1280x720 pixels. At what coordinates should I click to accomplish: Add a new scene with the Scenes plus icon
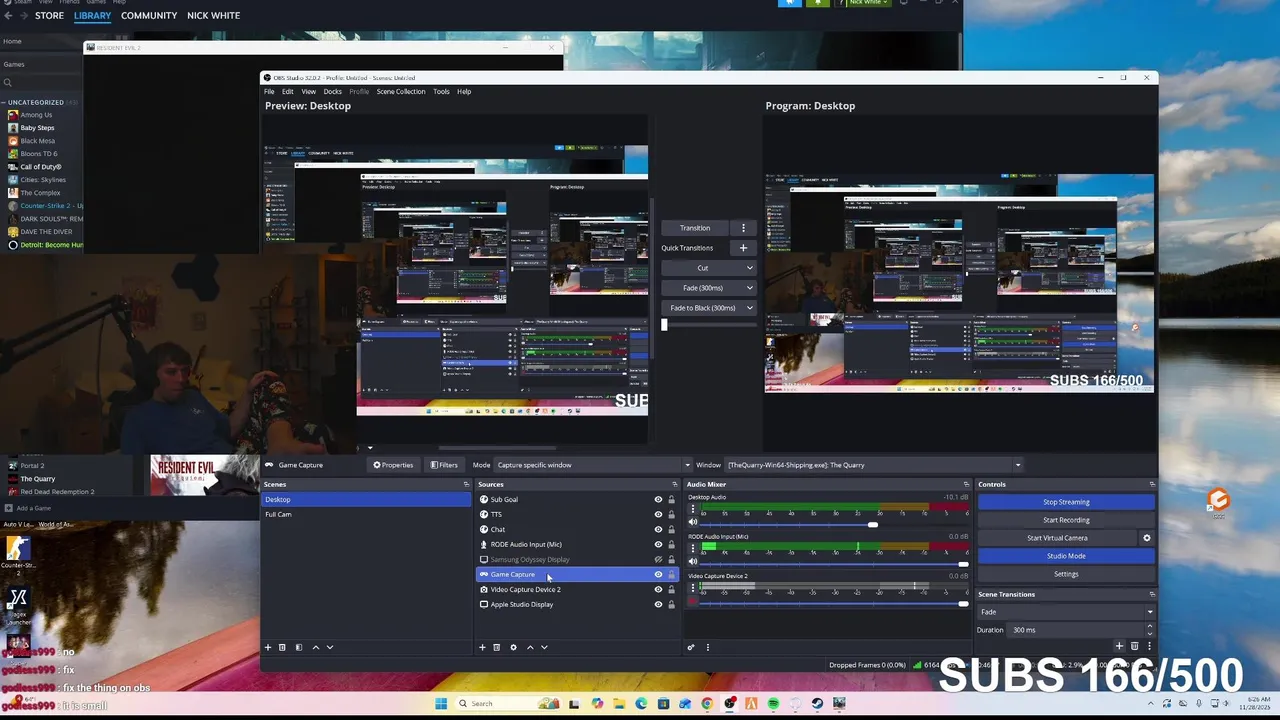click(x=268, y=647)
